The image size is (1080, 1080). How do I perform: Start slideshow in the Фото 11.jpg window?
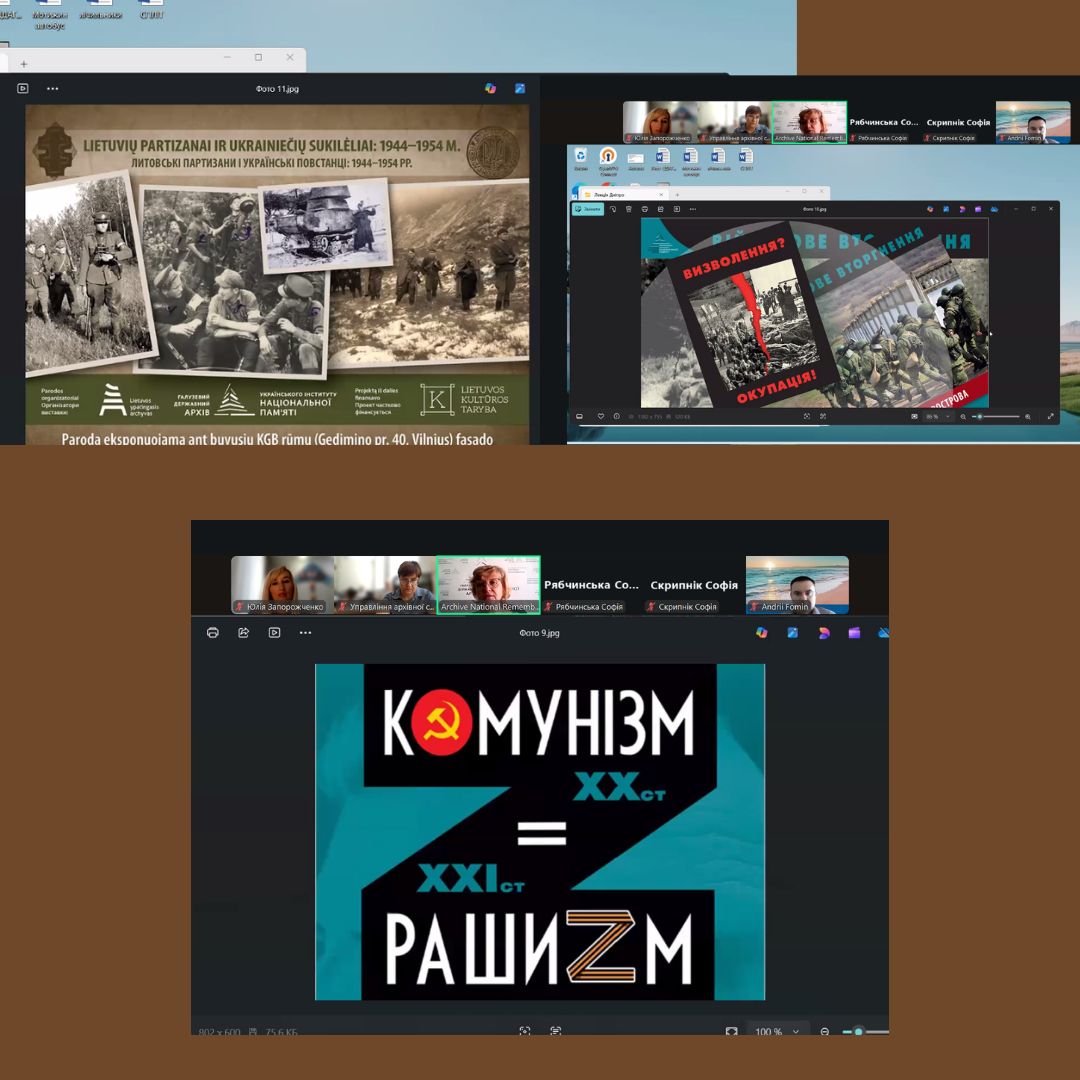point(23,88)
